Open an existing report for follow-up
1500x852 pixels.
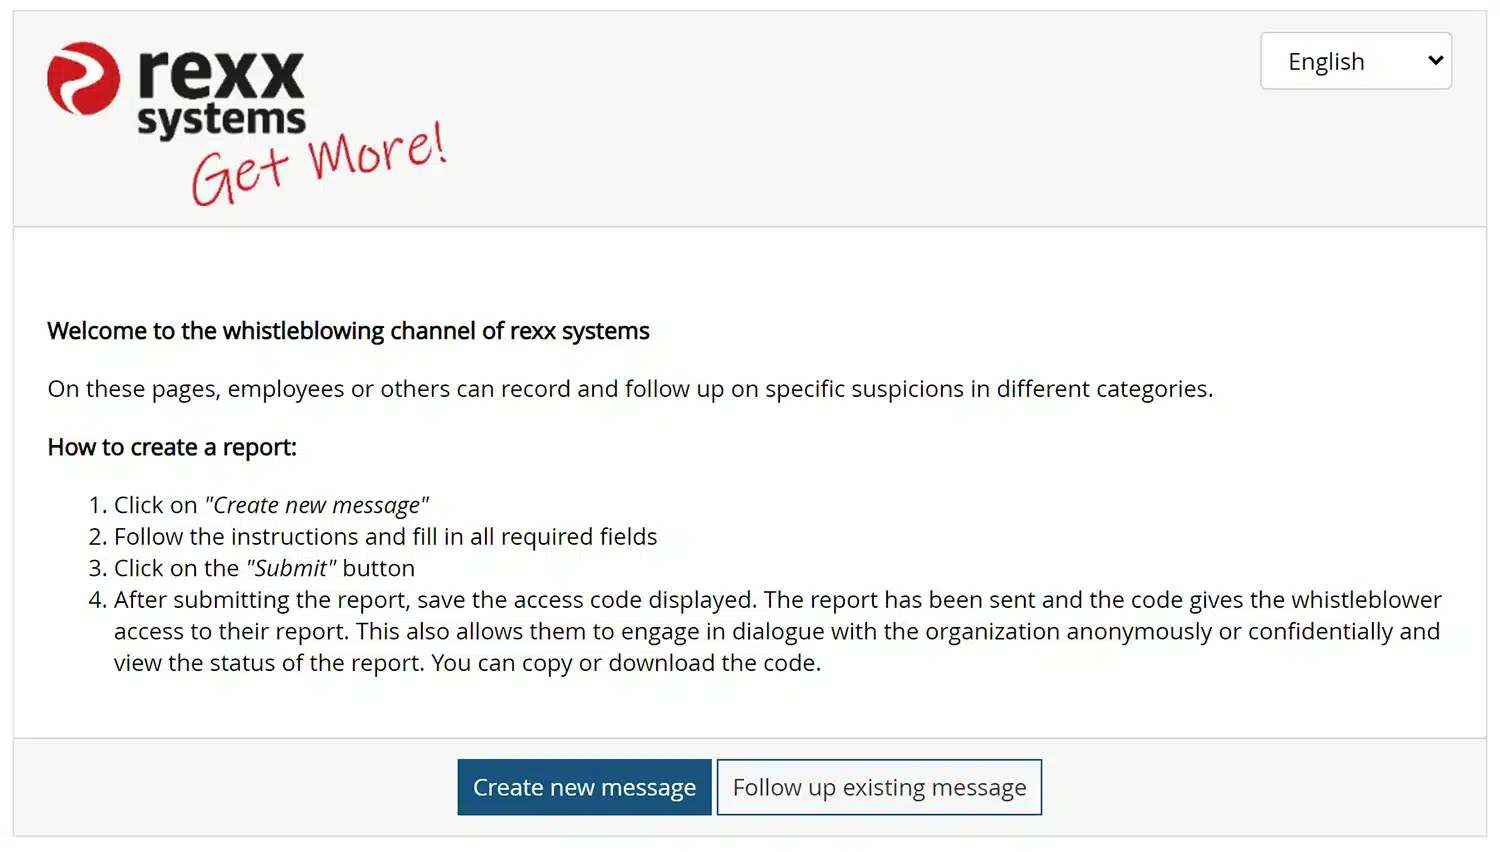click(879, 787)
